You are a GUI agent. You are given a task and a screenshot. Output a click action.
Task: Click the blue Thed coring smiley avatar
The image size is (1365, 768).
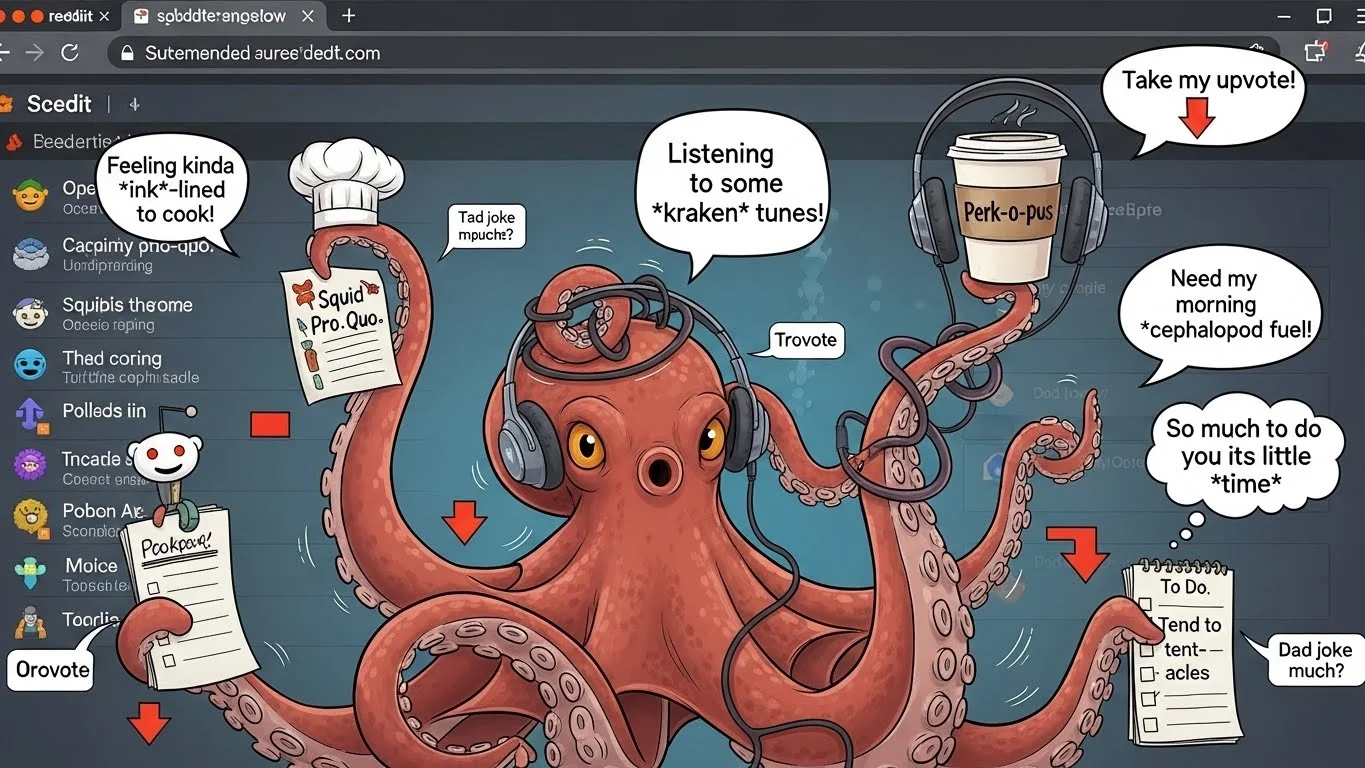(x=29, y=366)
